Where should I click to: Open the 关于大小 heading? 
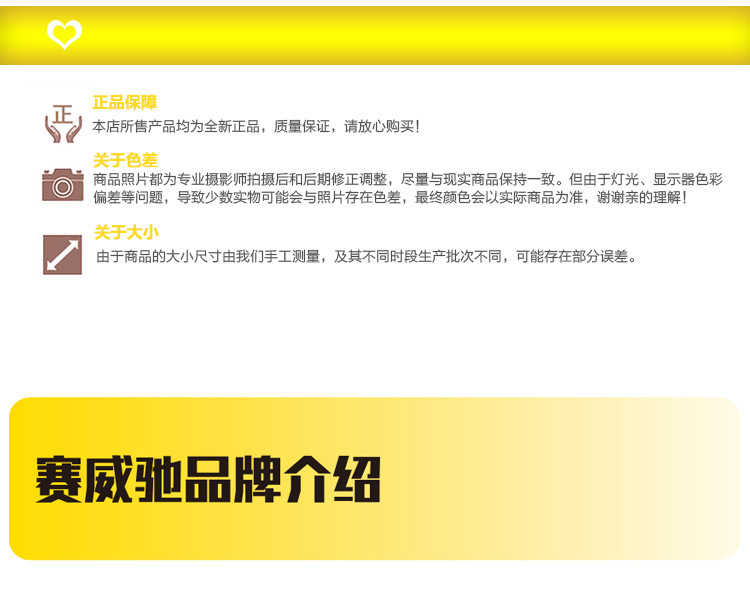point(126,232)
